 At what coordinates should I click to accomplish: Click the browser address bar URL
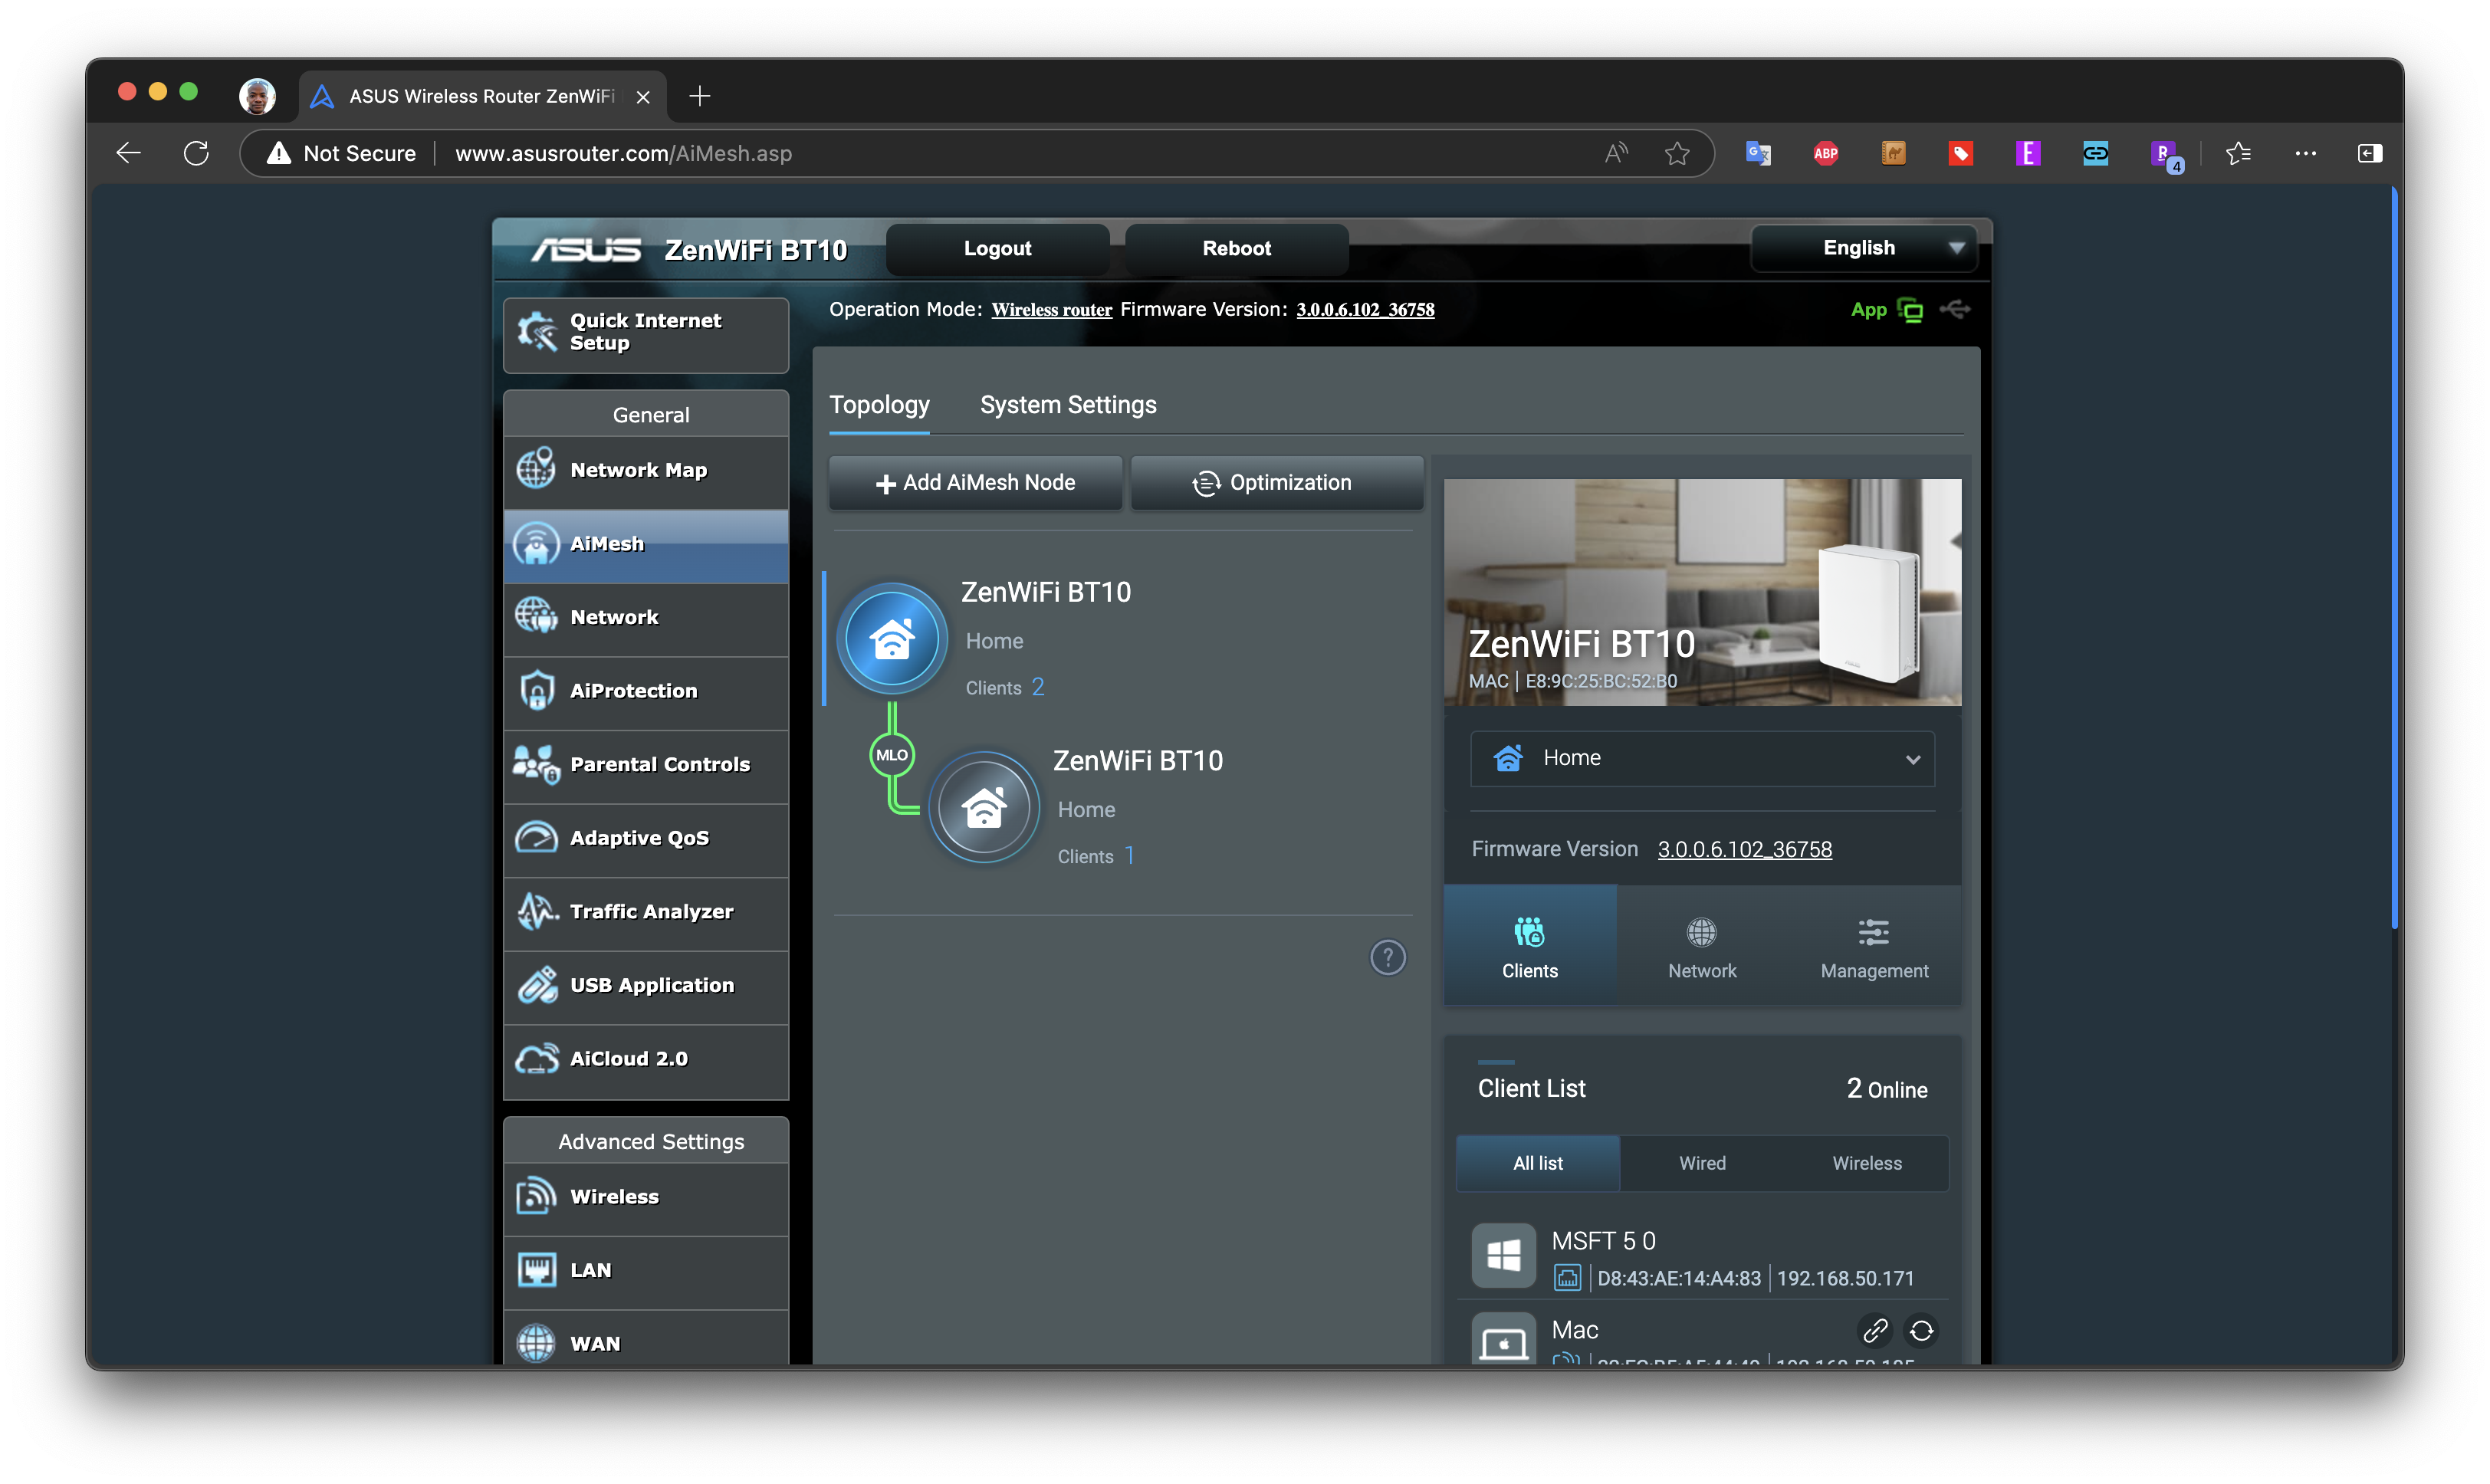(x=623, y=153)
